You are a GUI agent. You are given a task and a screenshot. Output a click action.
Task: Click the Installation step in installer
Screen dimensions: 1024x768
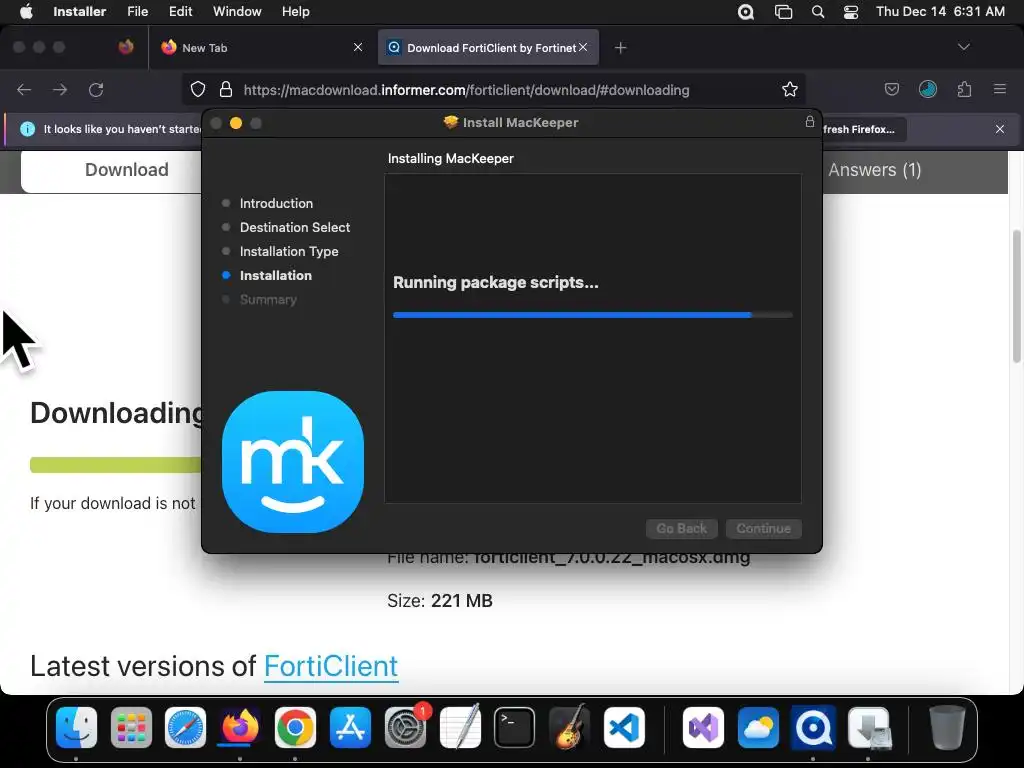275,276
